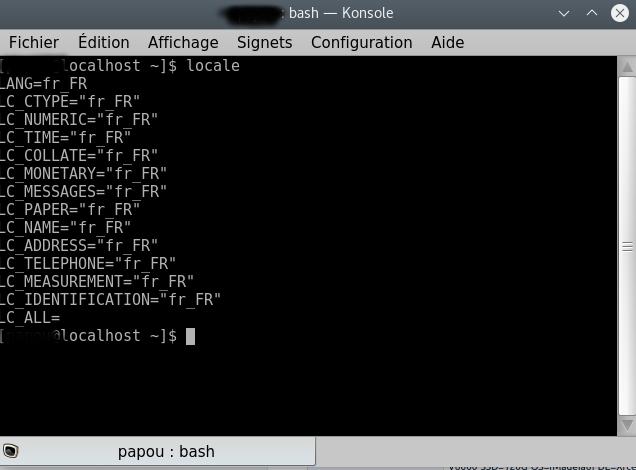Click the LC_MONETARY="fr_FR" line
636x470 pixels.
(83, 173)
